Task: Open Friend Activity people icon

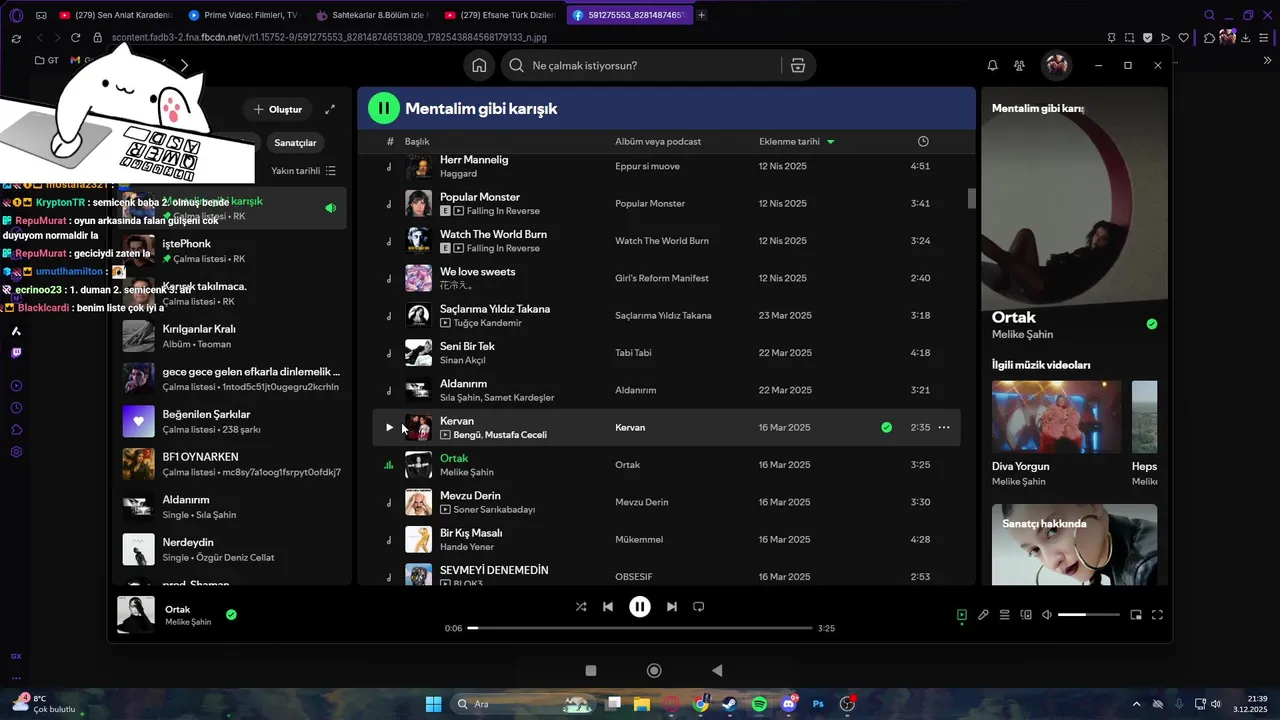Action: 1019,65
